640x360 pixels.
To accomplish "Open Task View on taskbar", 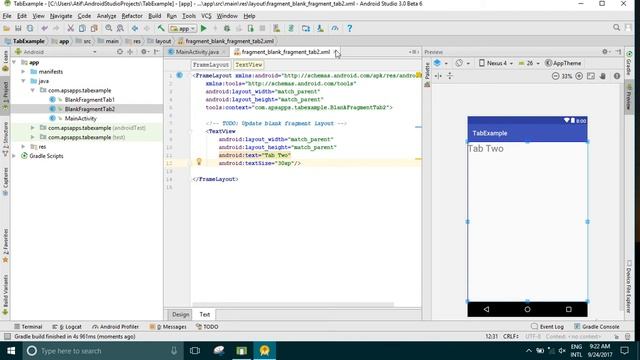I will [x=195, y=351].
